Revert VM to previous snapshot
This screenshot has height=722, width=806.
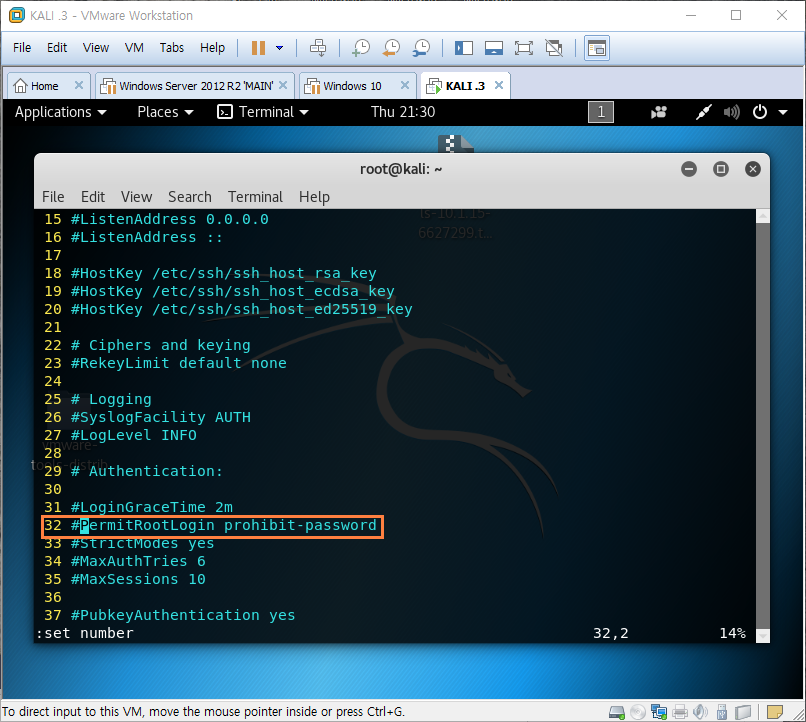(x=392, y=48)
